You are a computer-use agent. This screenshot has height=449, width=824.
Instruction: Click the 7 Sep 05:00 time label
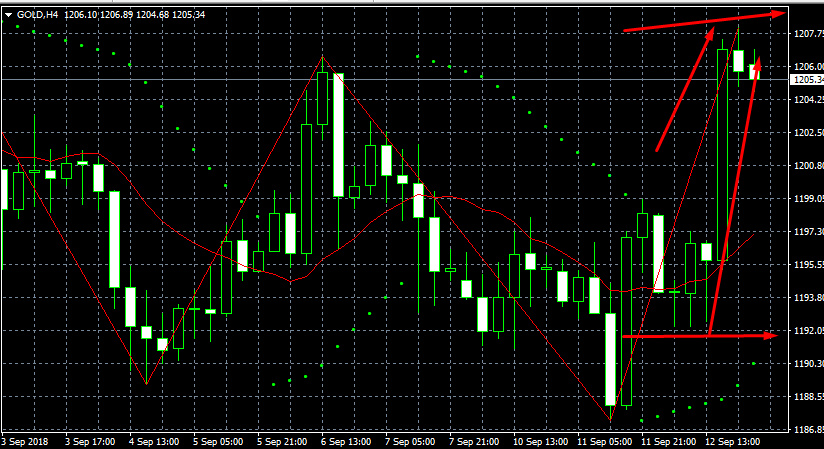[410, 442]
